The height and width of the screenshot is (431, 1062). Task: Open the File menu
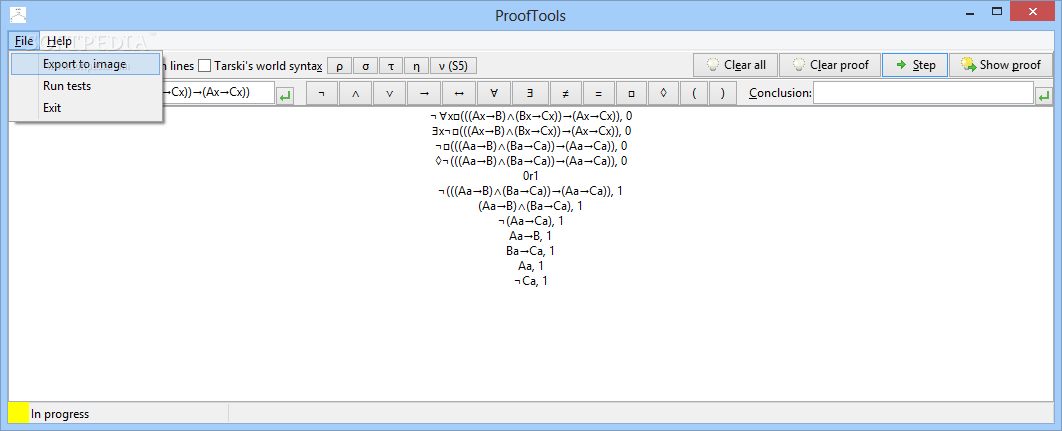[x=24, y=41]
